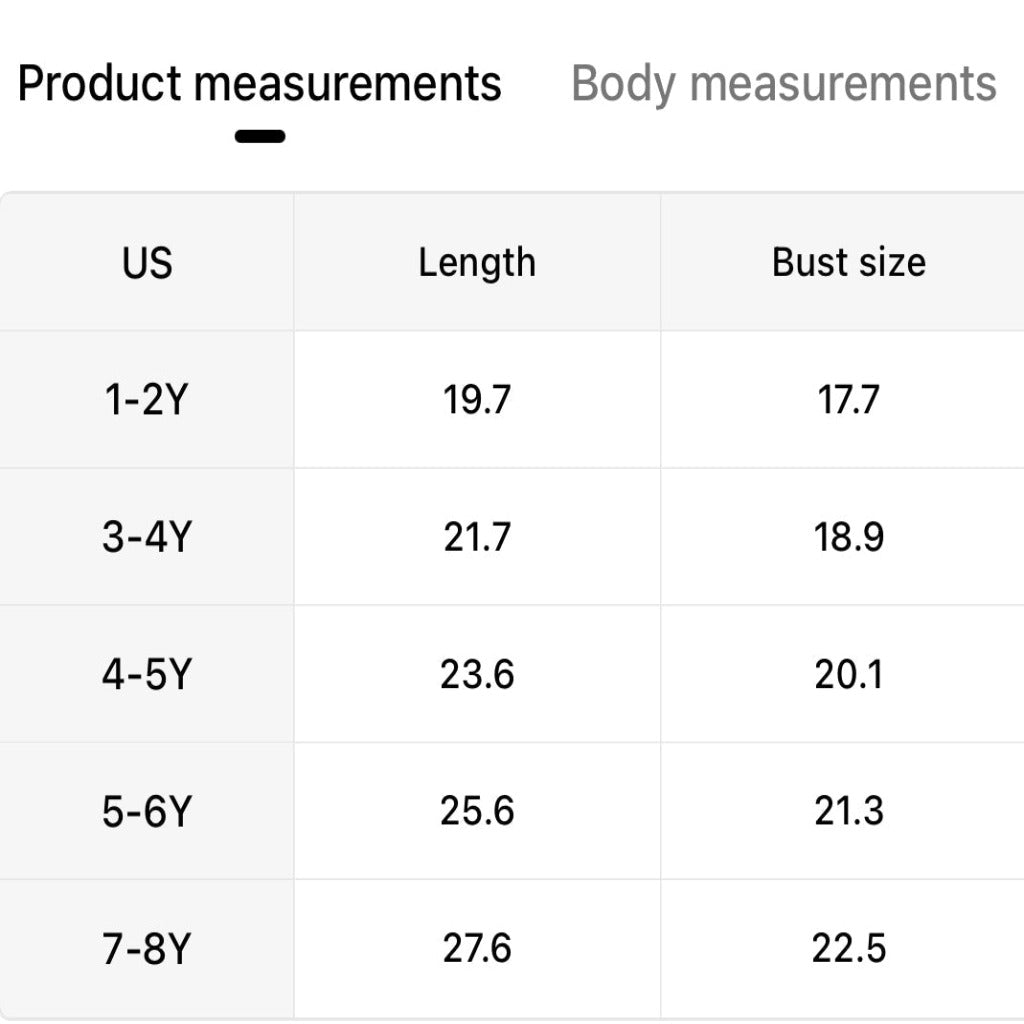Click the 23.6 length value
Screen dimensions: 1024x1024
pos(477,675)
